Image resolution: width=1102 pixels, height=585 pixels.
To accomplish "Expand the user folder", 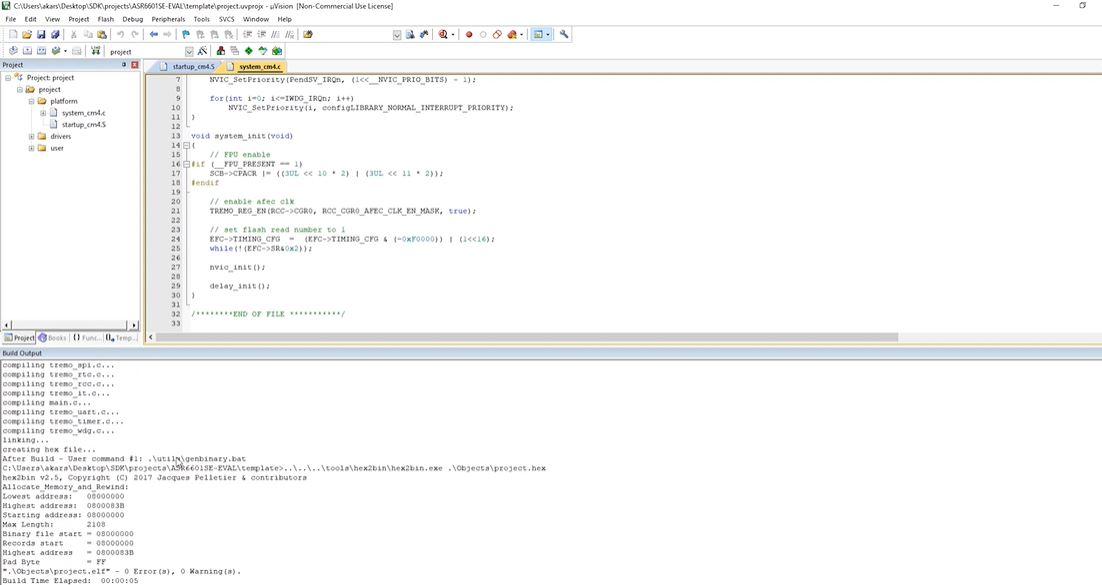I will click(x=31, y=148).
